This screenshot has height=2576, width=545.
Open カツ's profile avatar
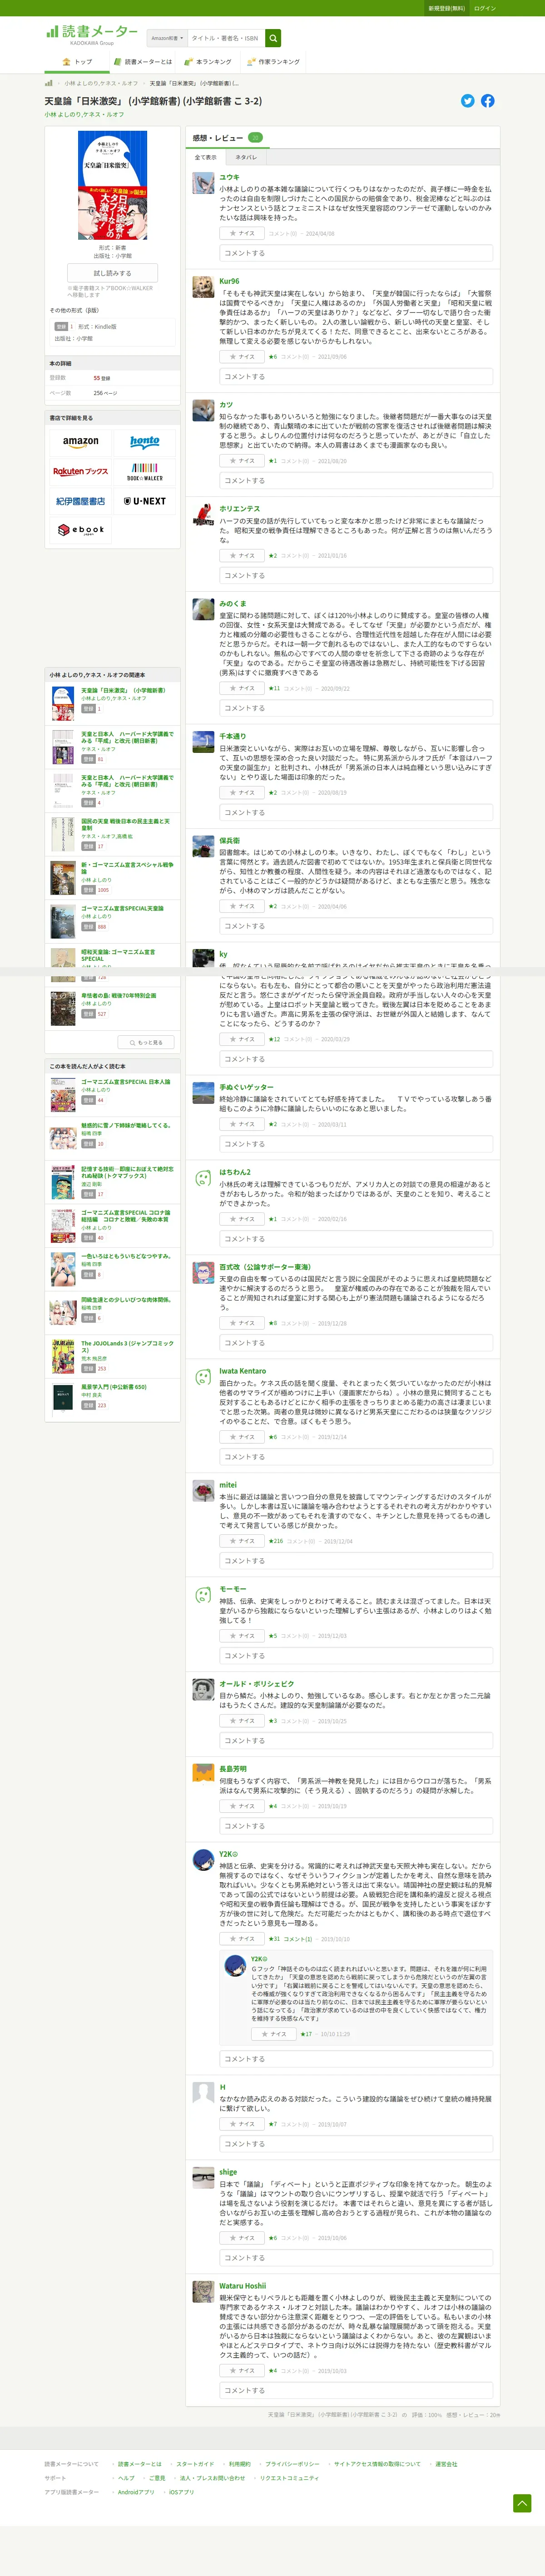pyautogui.click(x=203, y=410)
